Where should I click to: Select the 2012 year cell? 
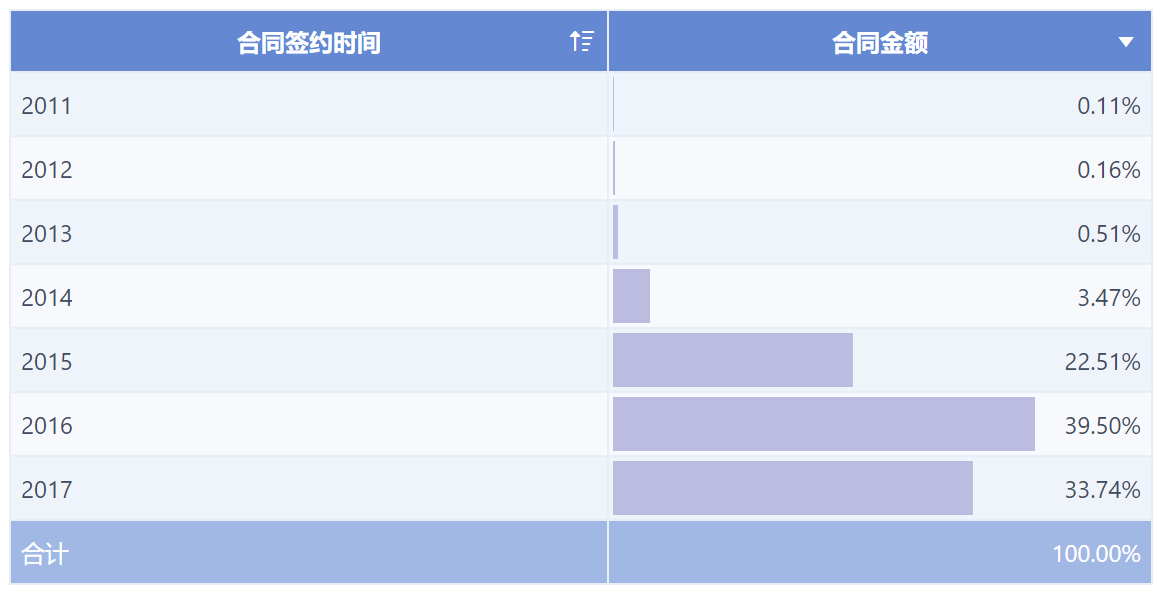pos(47,170)
